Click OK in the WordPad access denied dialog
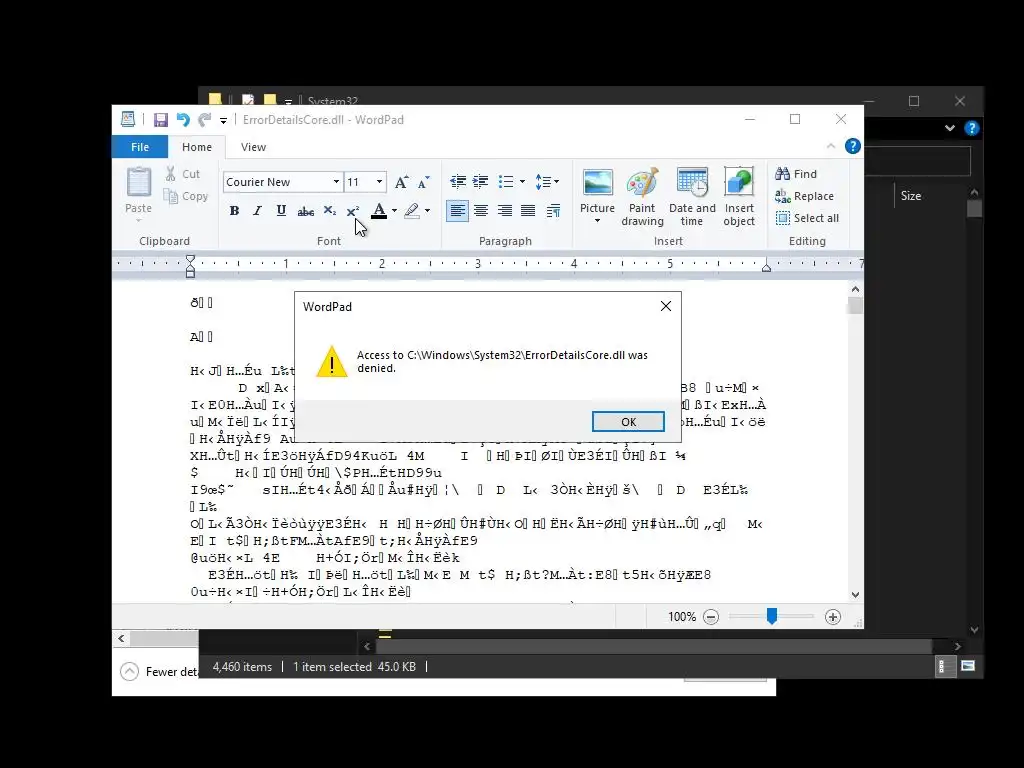 (x=628, y=422)
